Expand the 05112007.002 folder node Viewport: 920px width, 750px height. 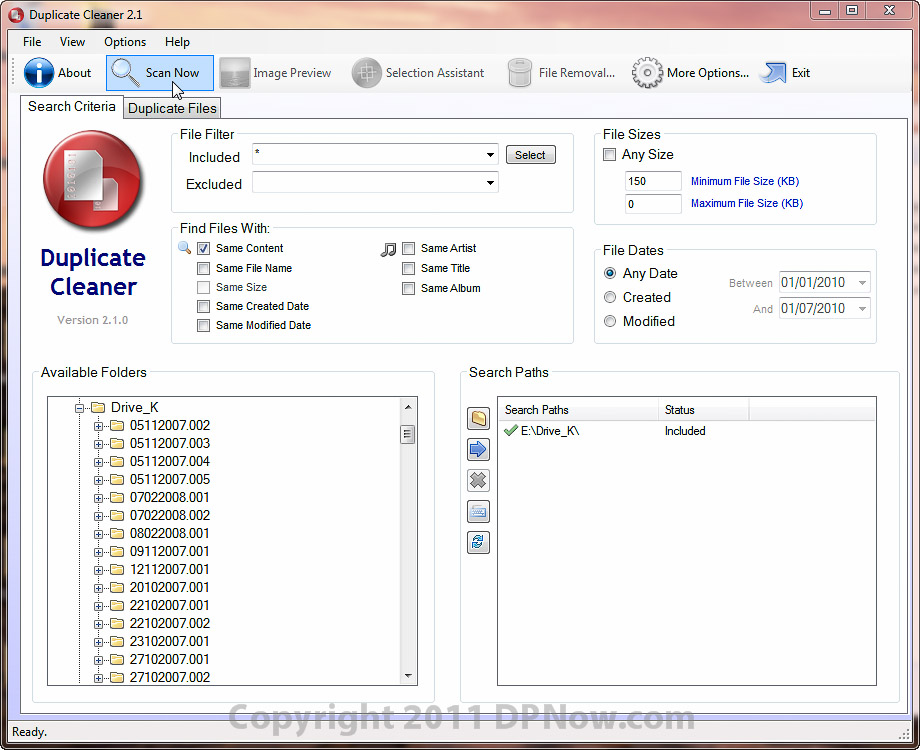99,426
